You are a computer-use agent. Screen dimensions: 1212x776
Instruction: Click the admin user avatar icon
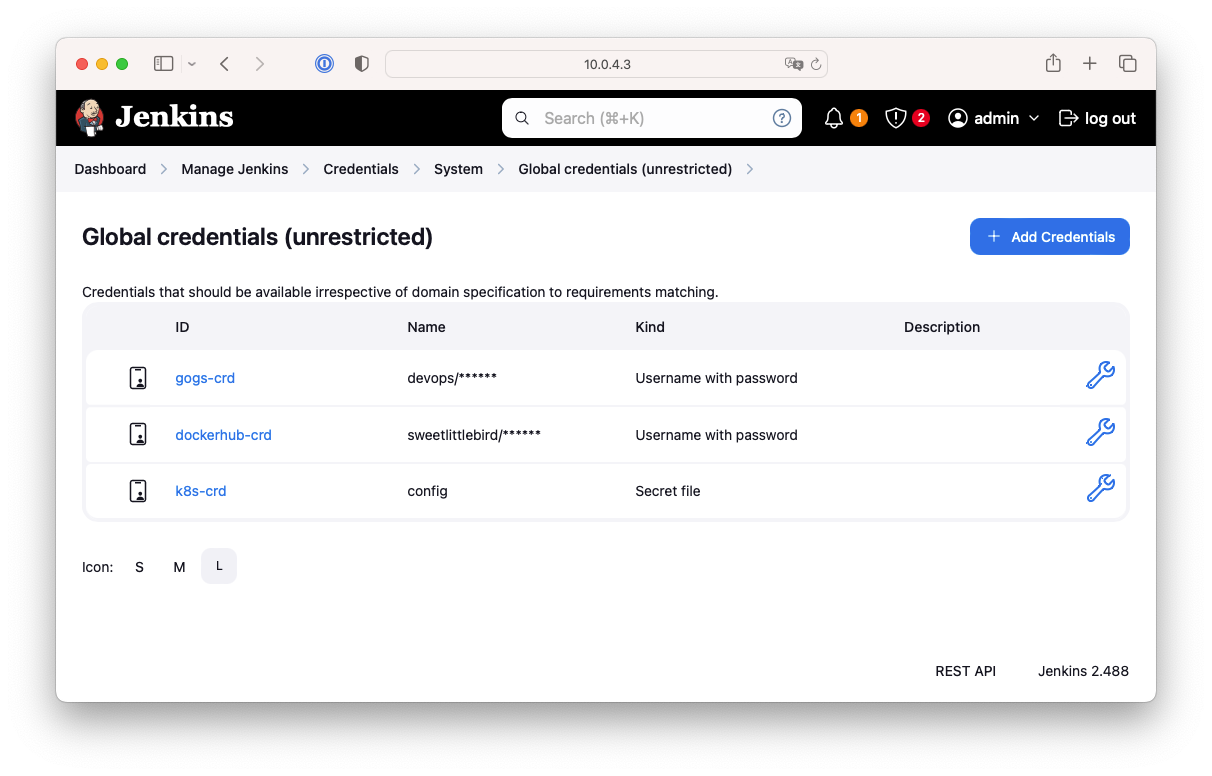pos(958,118)
